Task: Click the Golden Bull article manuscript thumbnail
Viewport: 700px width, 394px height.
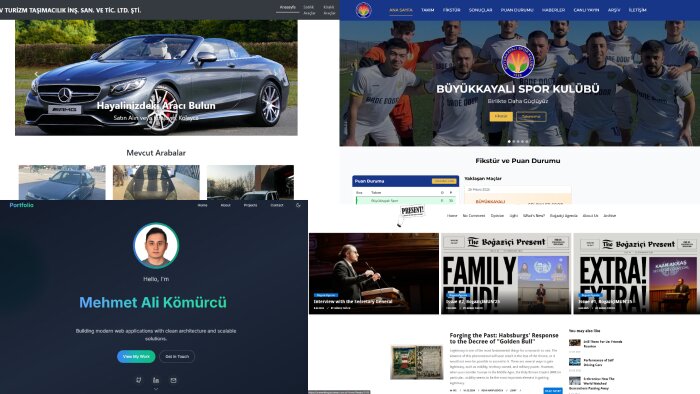Action: click(x=417, y=362)
